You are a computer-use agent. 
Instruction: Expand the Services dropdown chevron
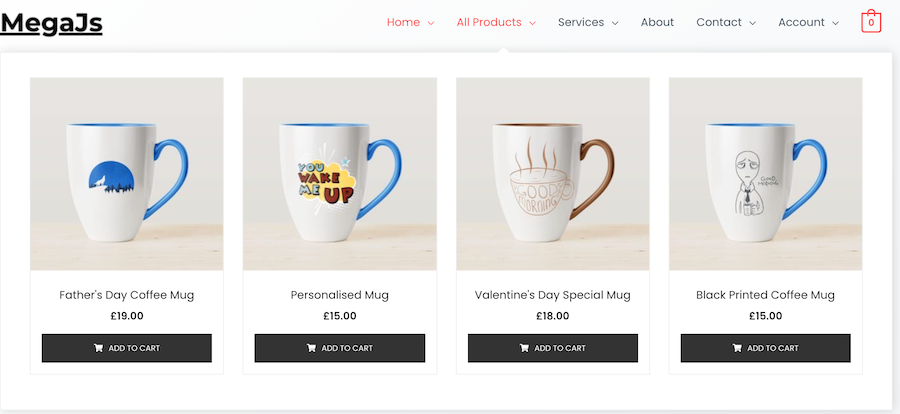(x=615, y=23)
